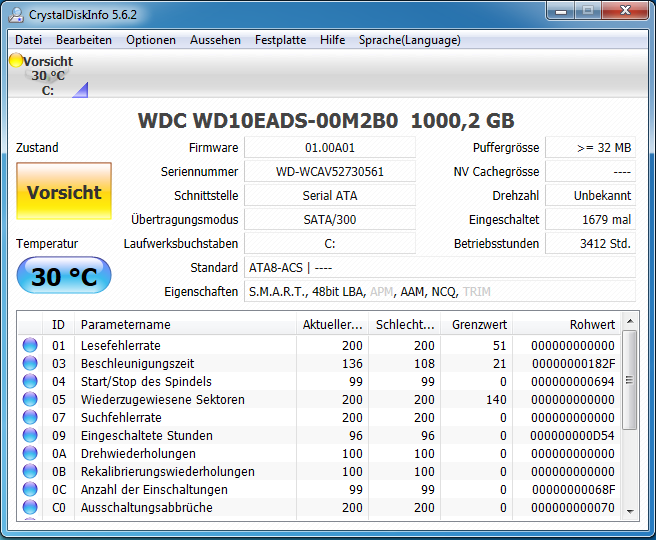Click the Parametername column header

[x=185, y=325]
